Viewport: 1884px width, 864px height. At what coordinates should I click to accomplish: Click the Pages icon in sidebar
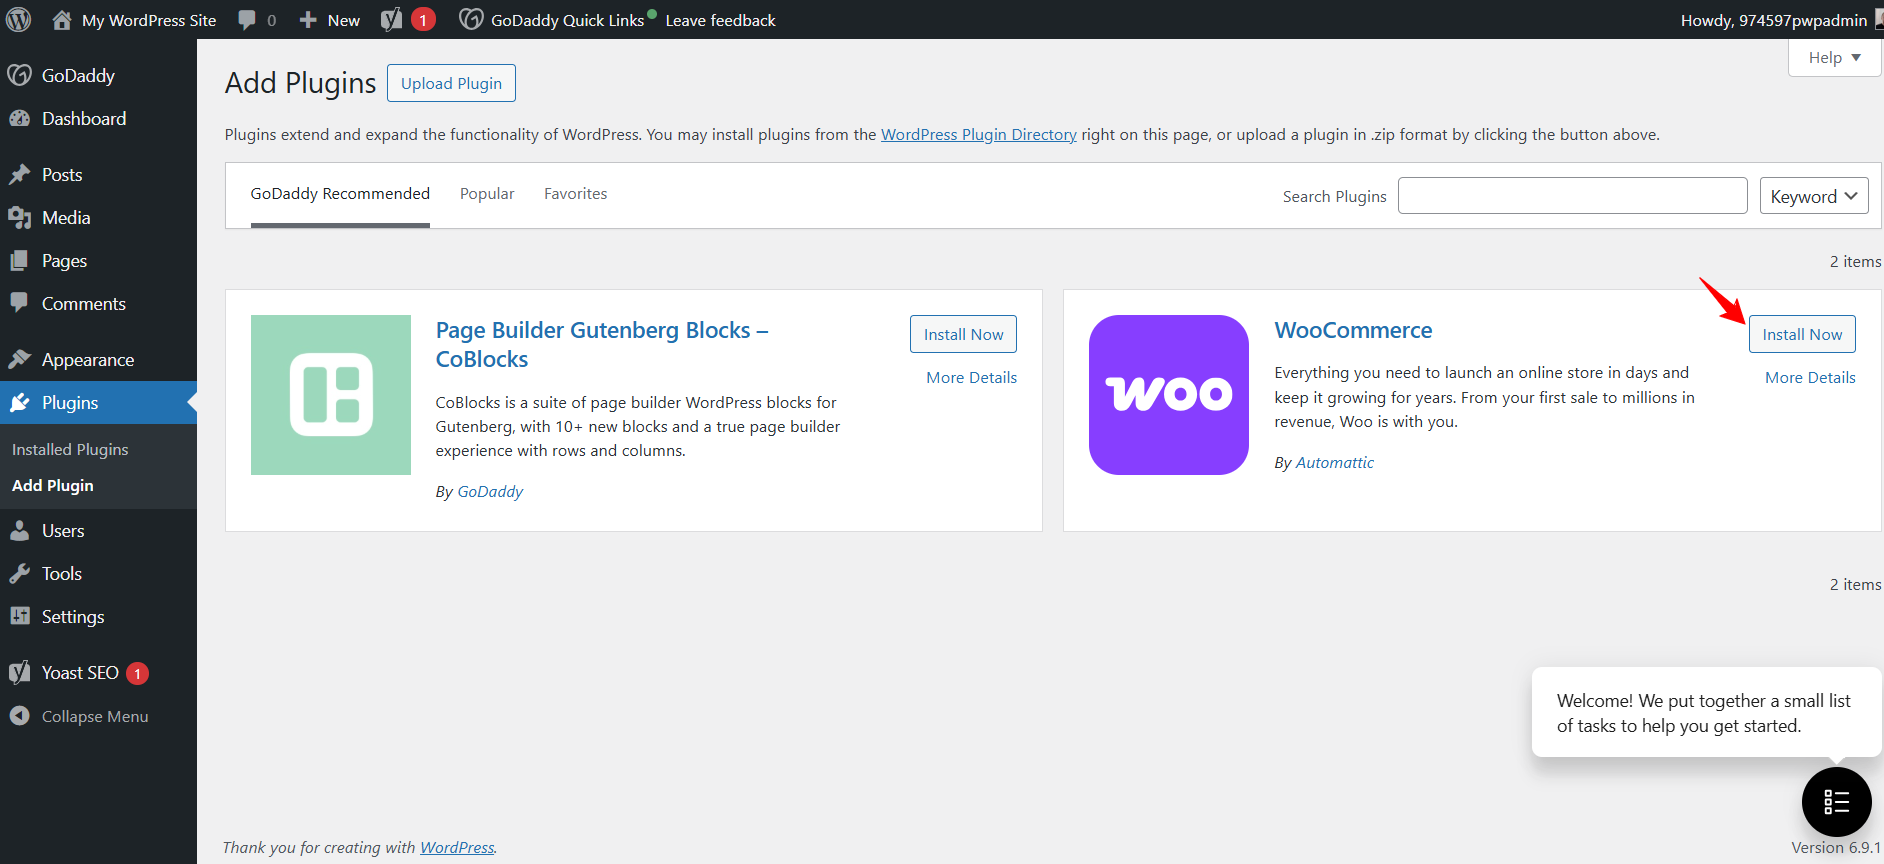click(x=19, y=260)
